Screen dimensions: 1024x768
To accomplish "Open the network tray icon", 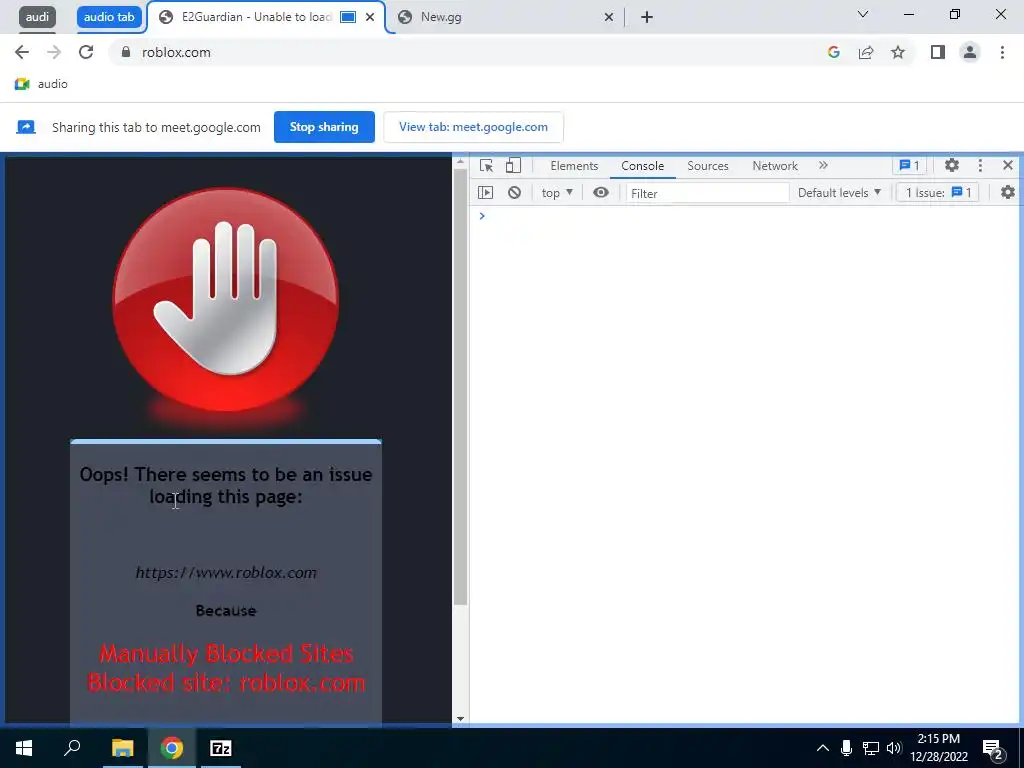I will coord(871,748).
